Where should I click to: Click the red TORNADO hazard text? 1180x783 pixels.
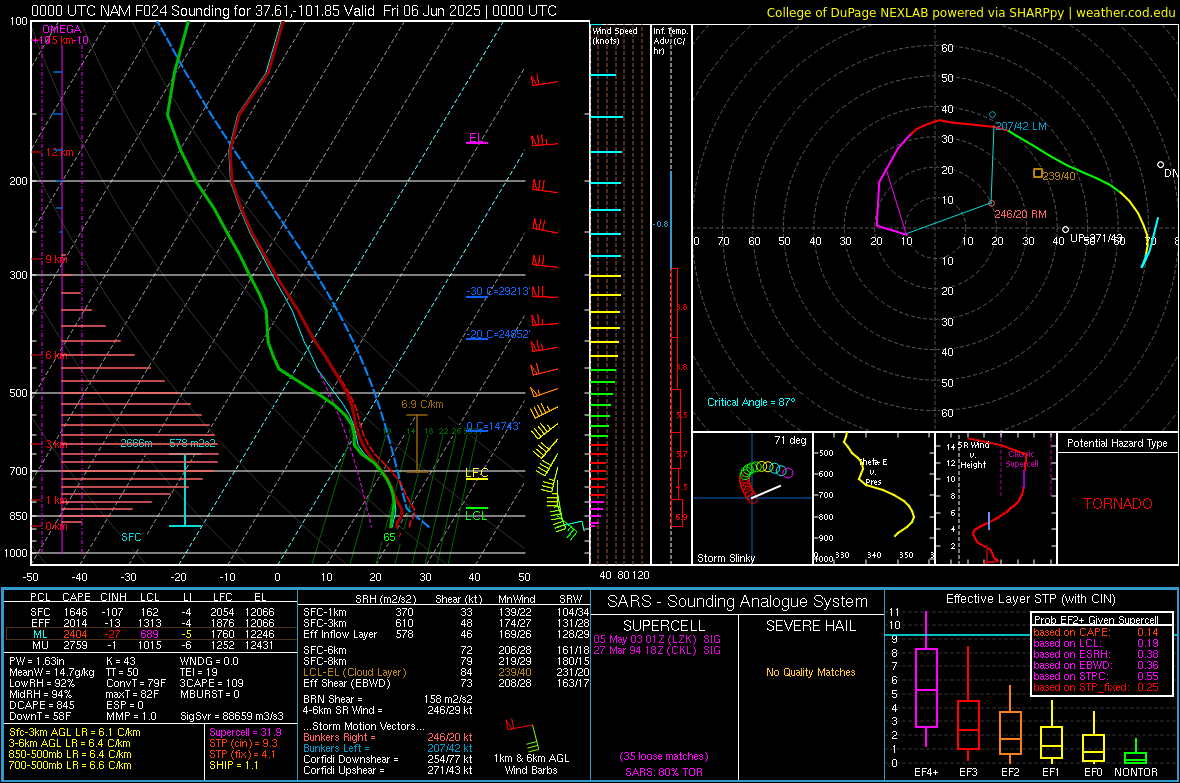1118,504
